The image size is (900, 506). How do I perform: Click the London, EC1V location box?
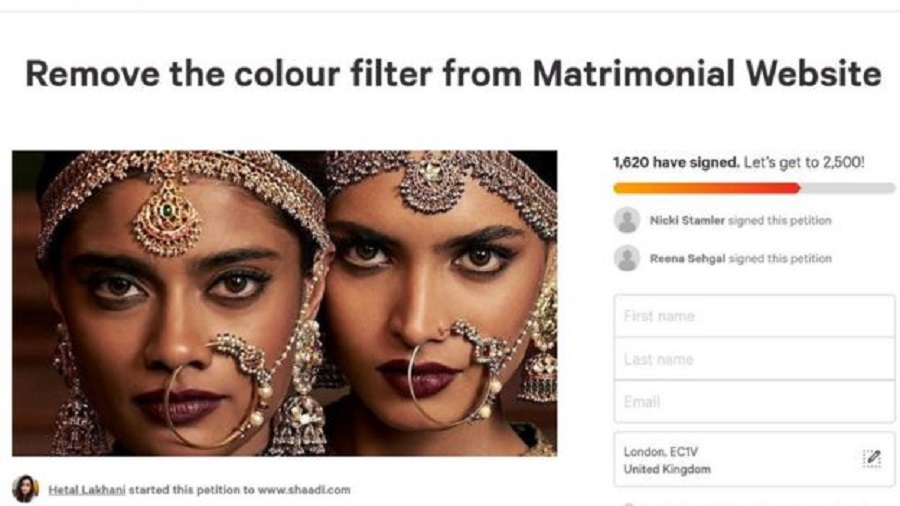click(735, 460)
